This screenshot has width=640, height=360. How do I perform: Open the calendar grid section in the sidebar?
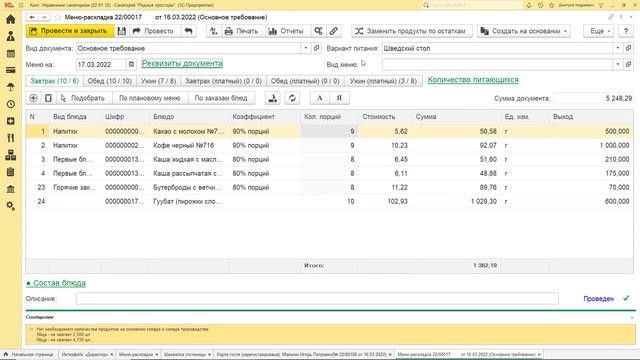pos(11,53)
